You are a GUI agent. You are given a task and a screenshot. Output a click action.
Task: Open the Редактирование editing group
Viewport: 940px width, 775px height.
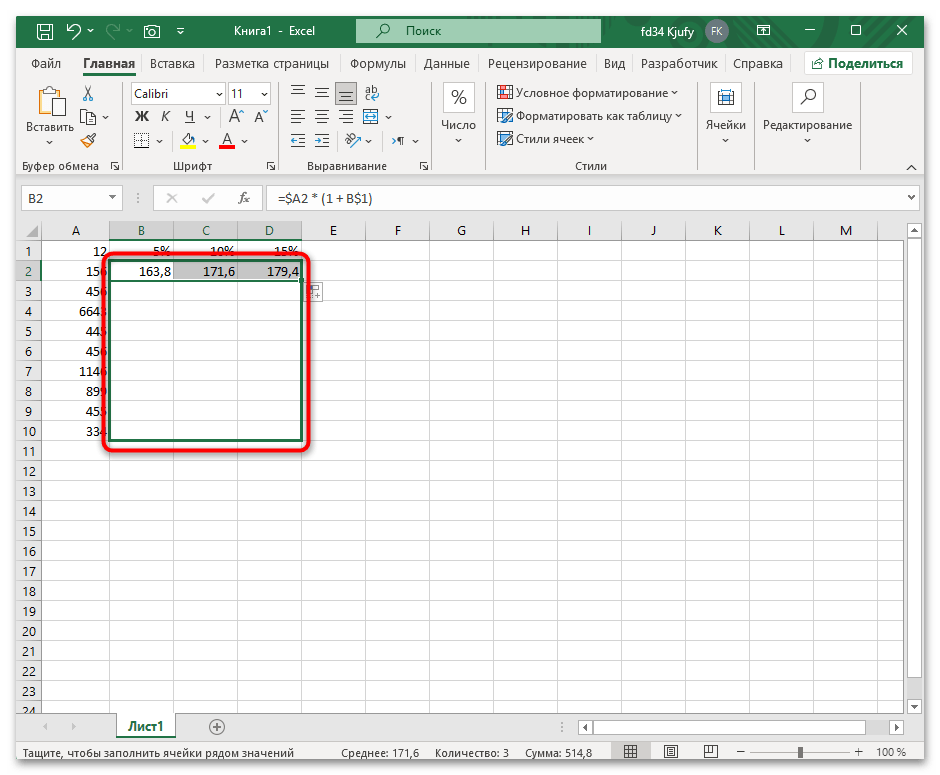[x=808, y=114]
